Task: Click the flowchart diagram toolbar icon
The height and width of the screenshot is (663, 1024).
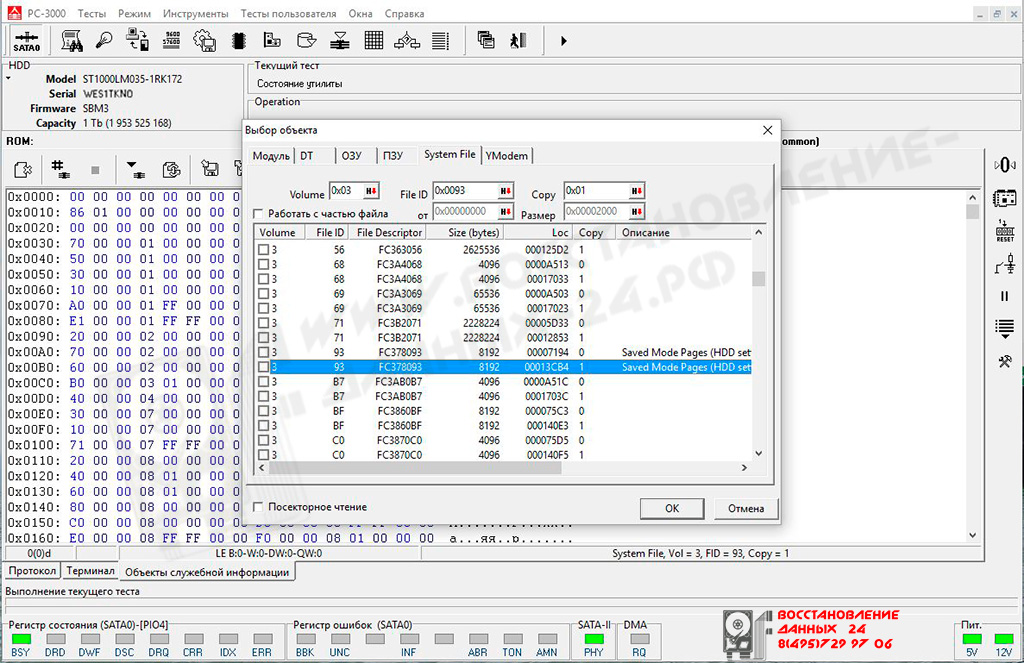Action: point(407,40)
